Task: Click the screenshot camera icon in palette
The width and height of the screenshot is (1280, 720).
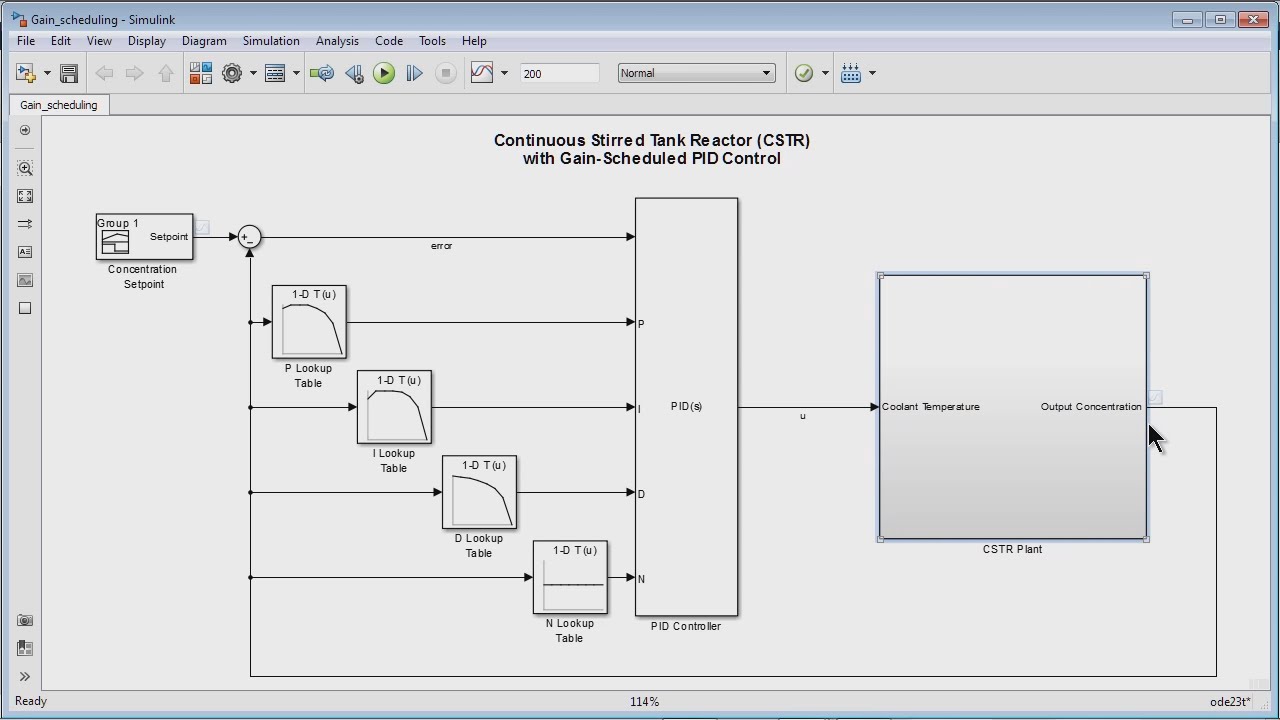Action: [25, 621]
